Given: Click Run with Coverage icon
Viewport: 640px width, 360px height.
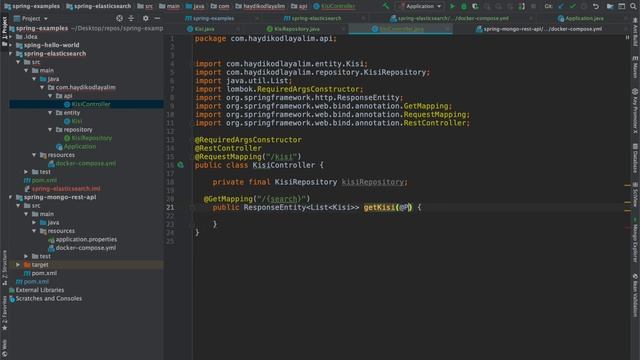Looking at the screenshot, I should tap(475, 7).
